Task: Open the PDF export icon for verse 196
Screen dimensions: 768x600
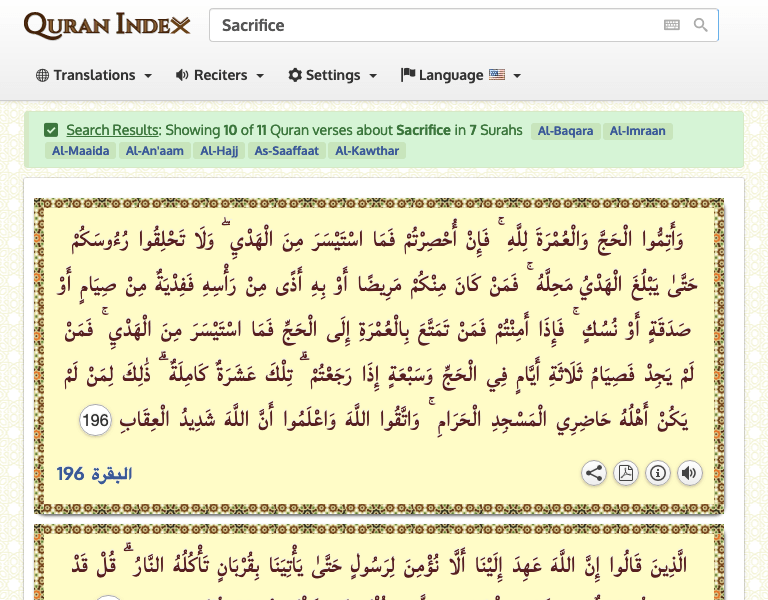Action: pyautogui.click(x=626, y=473)
